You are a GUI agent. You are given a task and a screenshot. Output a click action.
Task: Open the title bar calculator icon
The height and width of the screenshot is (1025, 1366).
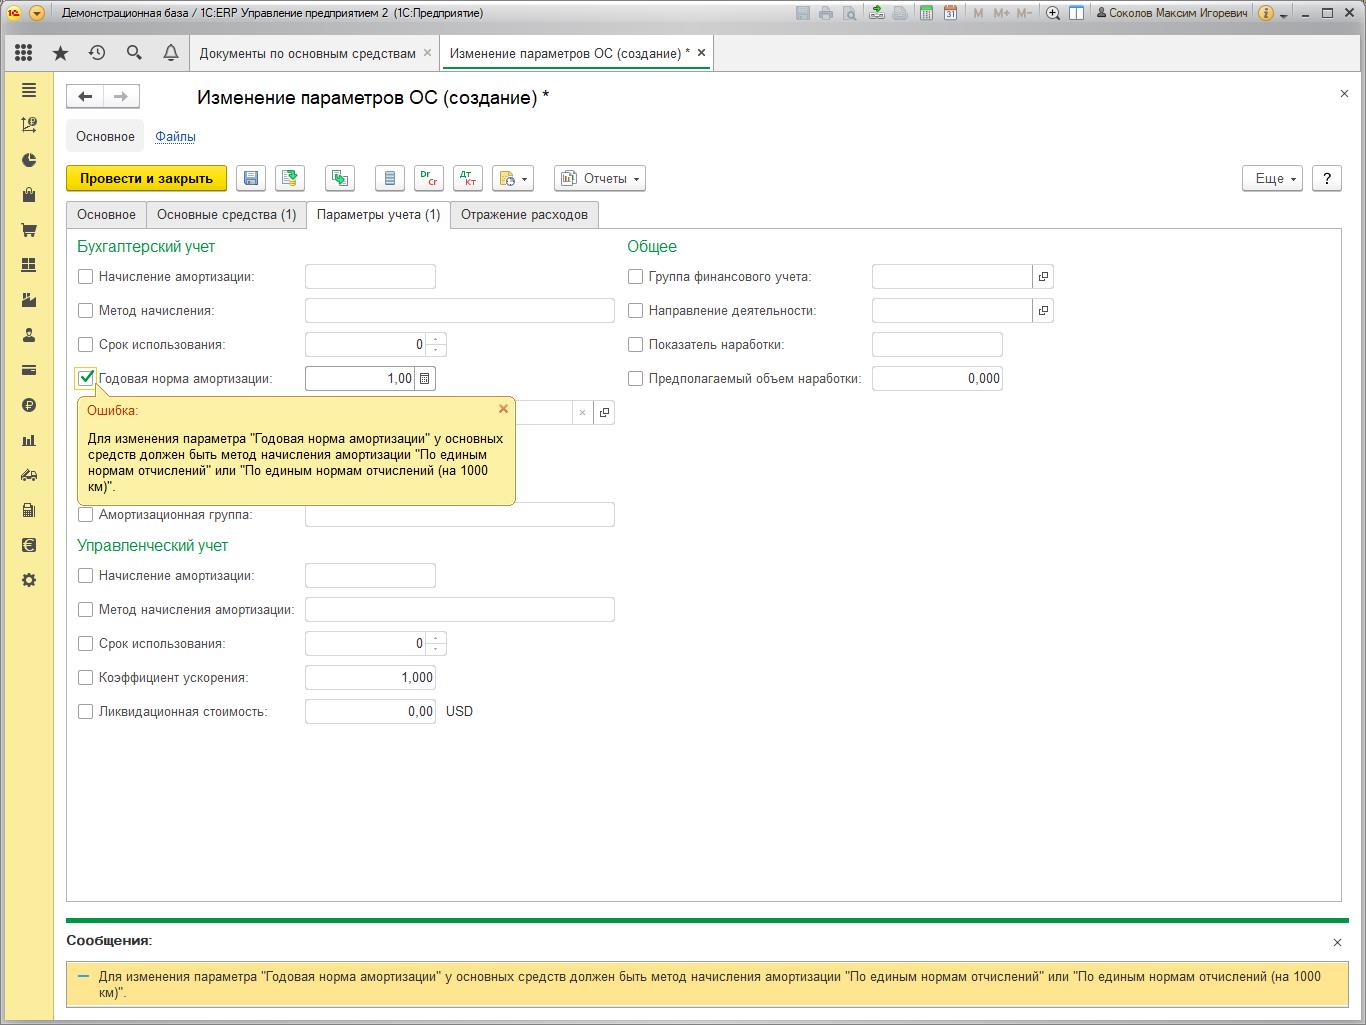[x=926, y=13]
